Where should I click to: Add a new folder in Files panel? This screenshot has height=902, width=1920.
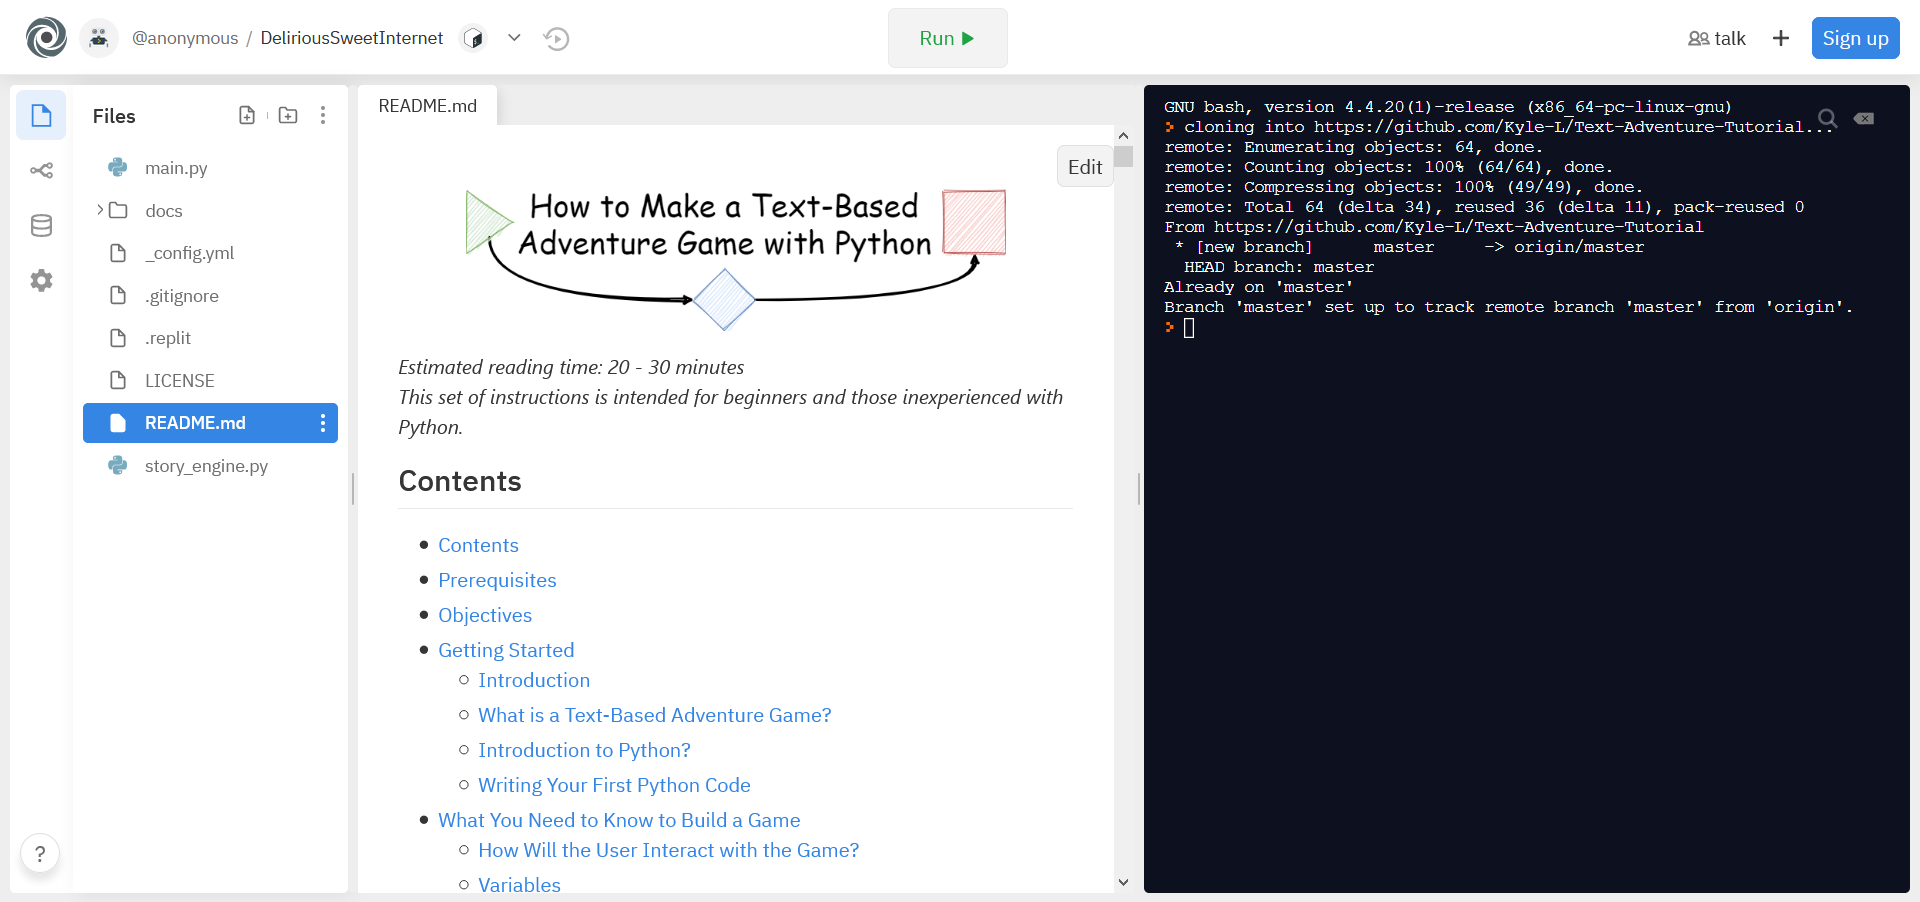point(288,115)
